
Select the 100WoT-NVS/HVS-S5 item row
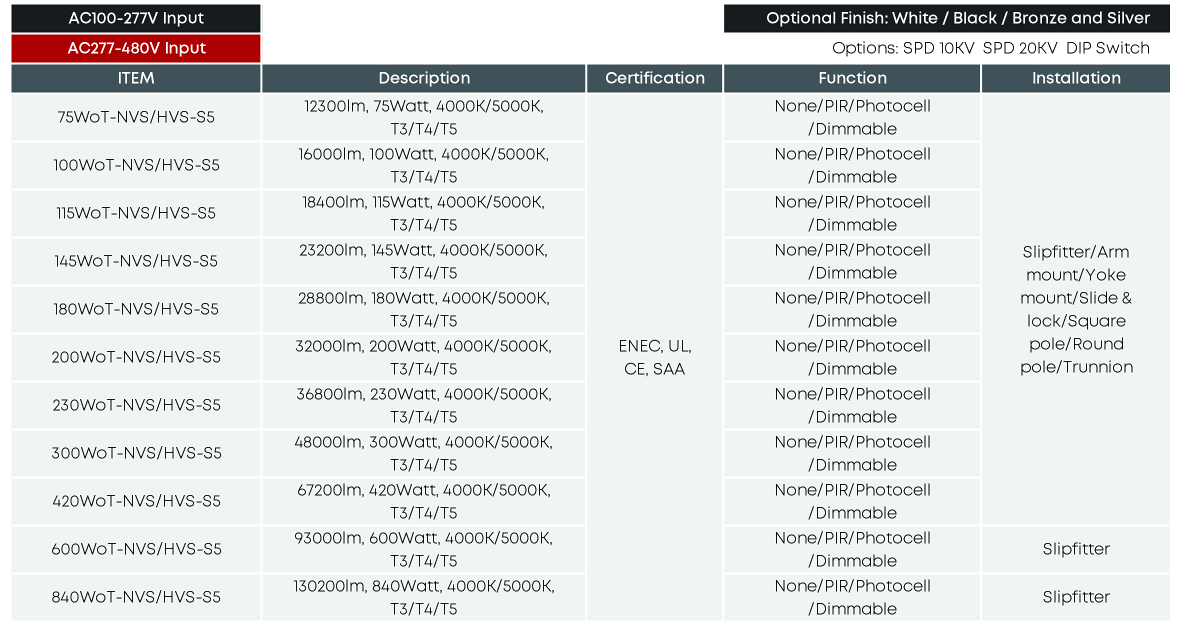pyautogui.click(x=136, y=165)
